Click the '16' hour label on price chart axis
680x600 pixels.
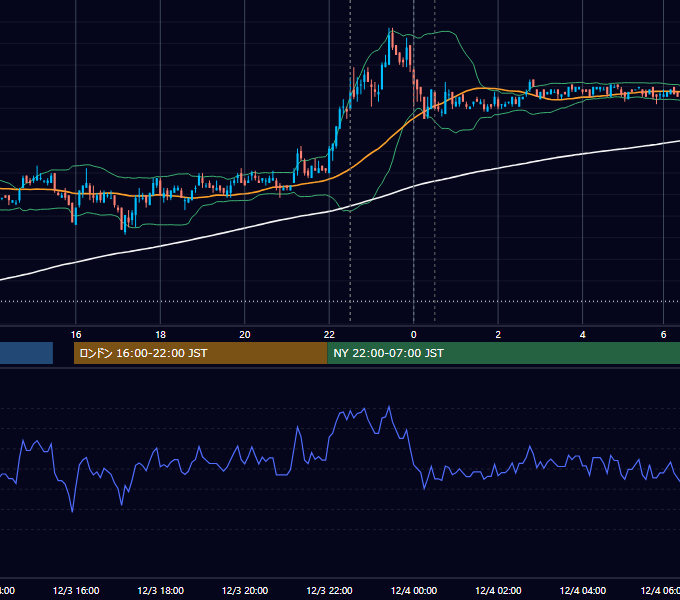76,335
